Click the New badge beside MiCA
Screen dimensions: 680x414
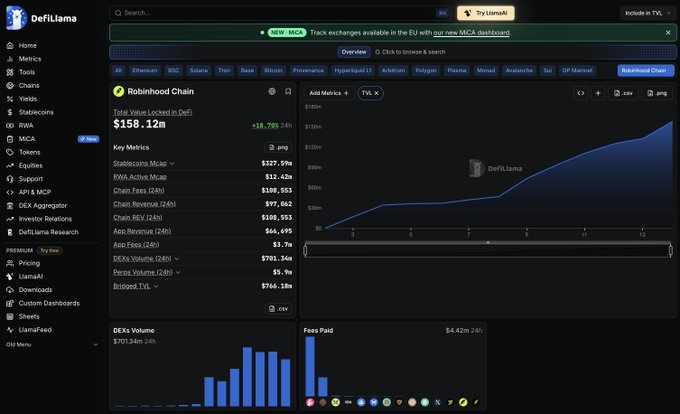(x=88, y=139)
